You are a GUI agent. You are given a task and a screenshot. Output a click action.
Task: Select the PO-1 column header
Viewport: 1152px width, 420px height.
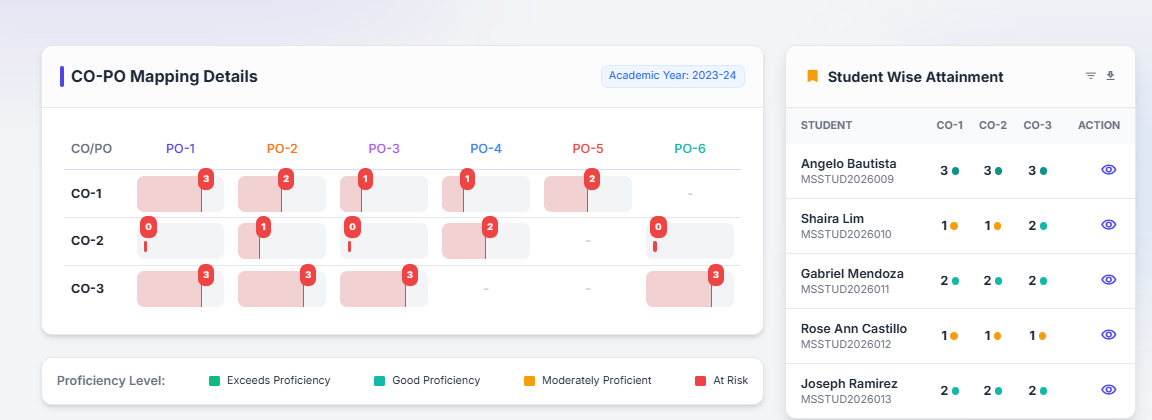pos(180,148)
